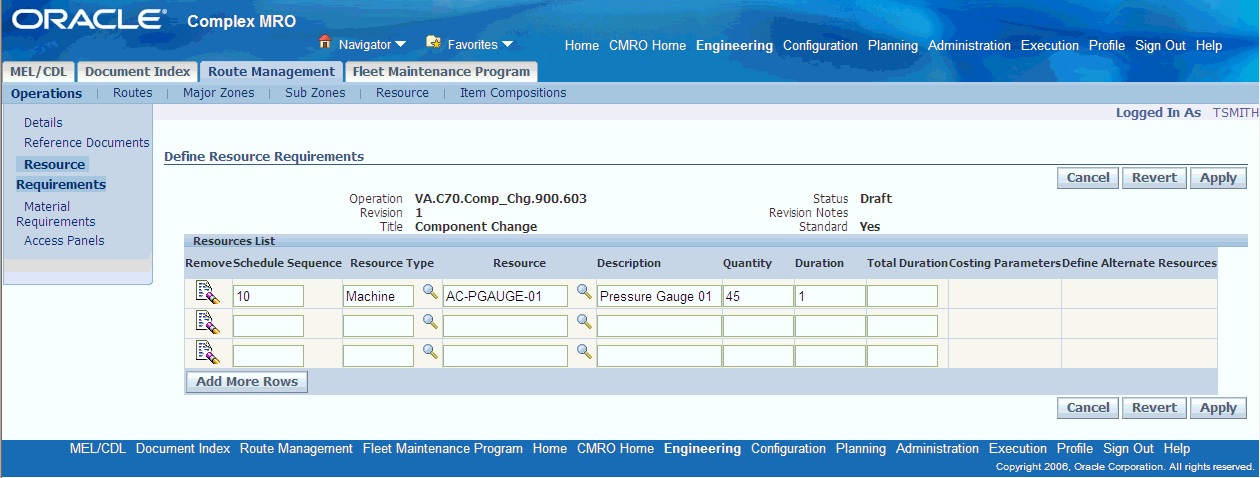Open Help in the top header
The image size is (1260, 478).
[1209, 45]
